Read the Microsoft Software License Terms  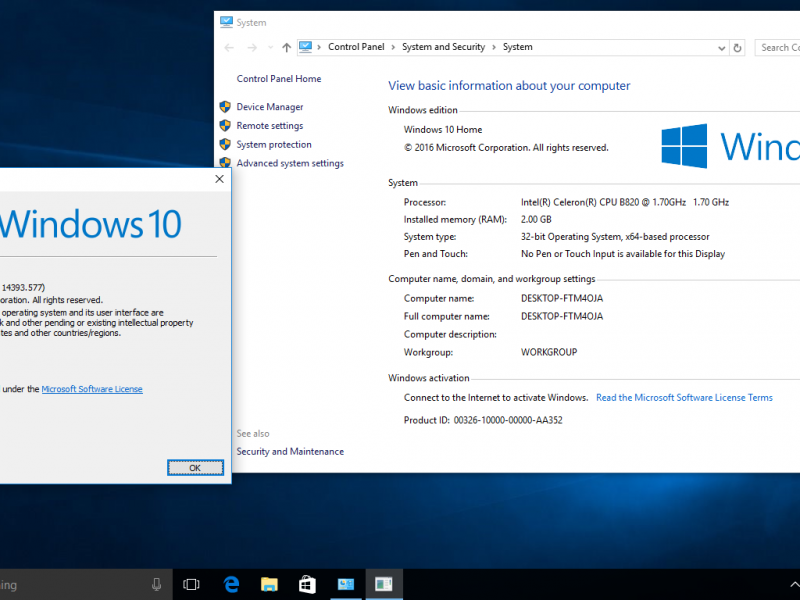pyautogui.click(x=684, y=397)
